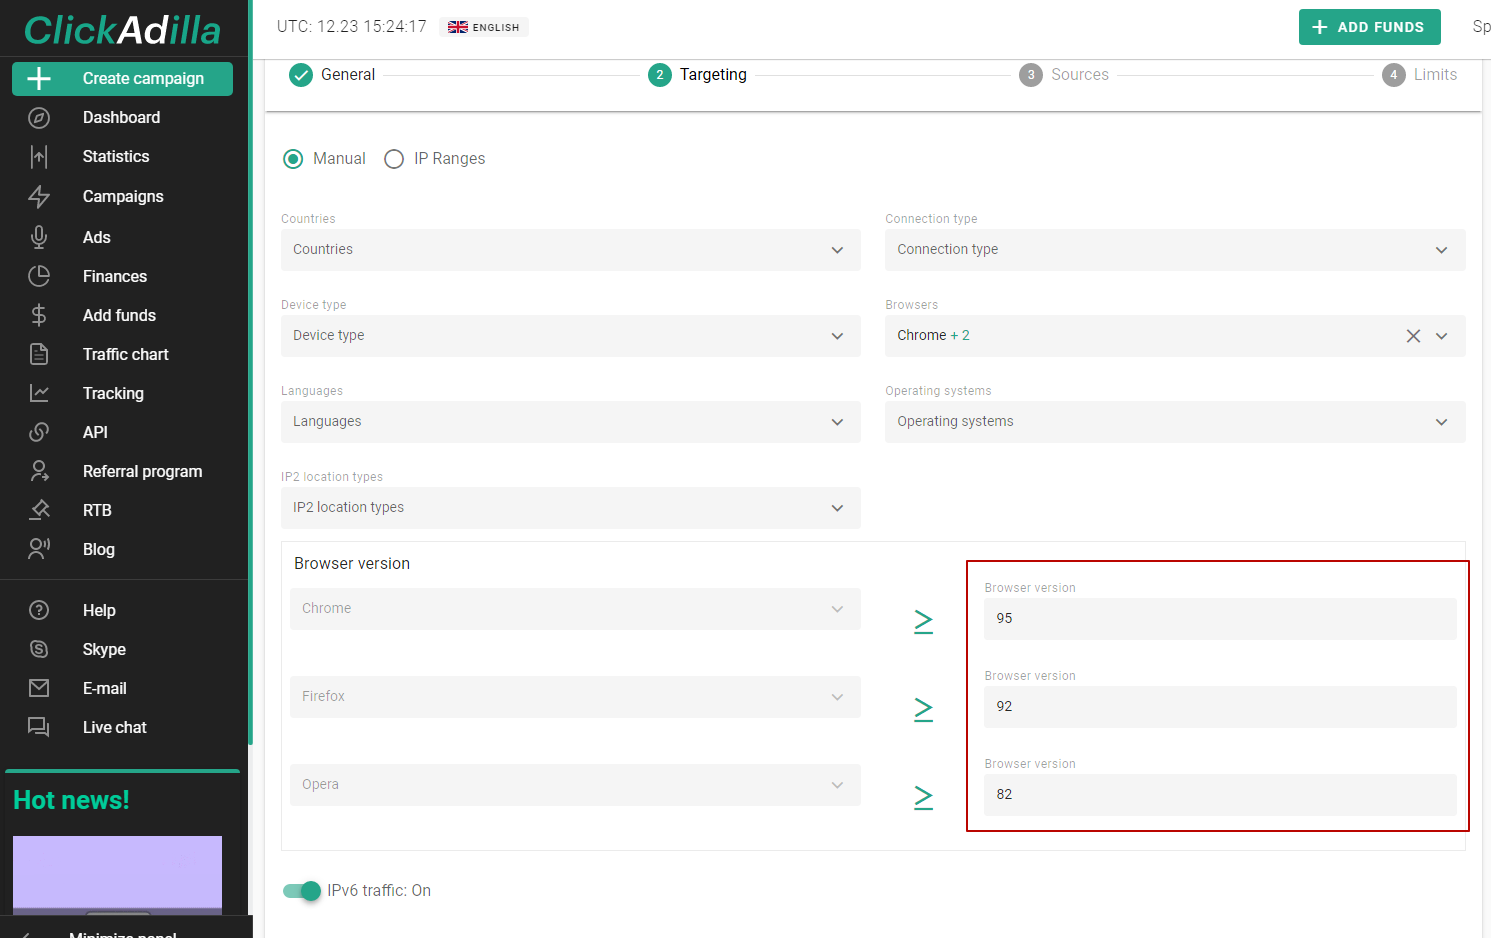The height and width of the screenshot is (938, 1491).
Task: Select the Manual radio button
Action: click(293, 159)
